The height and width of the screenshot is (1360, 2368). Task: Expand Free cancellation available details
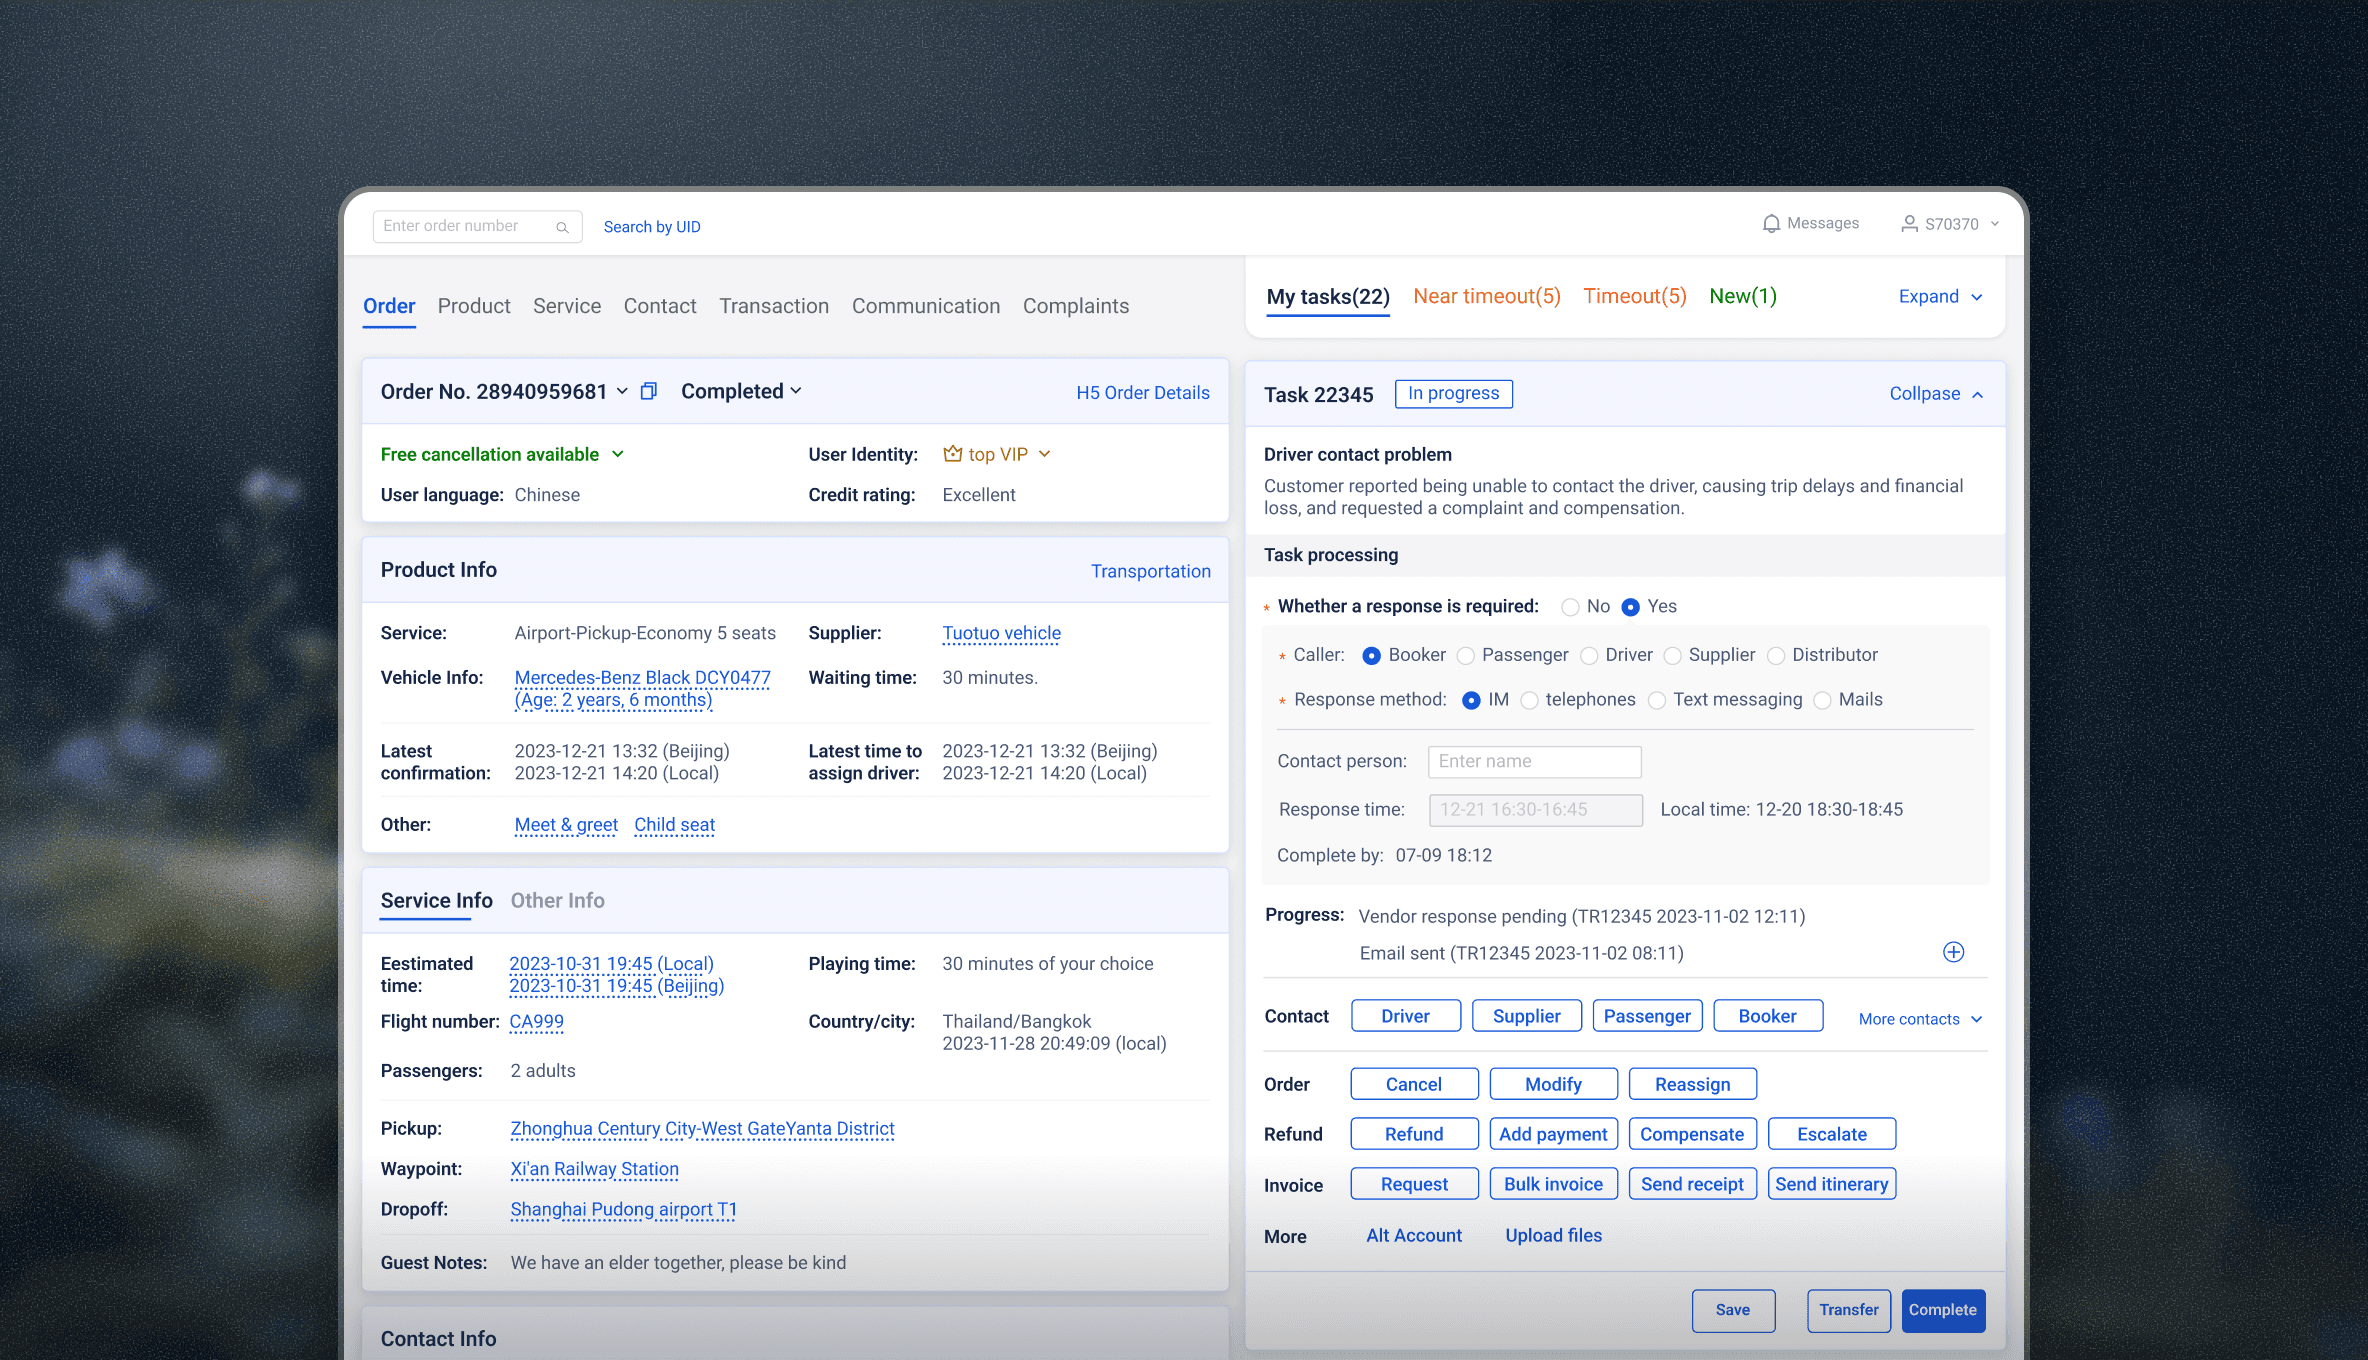point(618,454)
